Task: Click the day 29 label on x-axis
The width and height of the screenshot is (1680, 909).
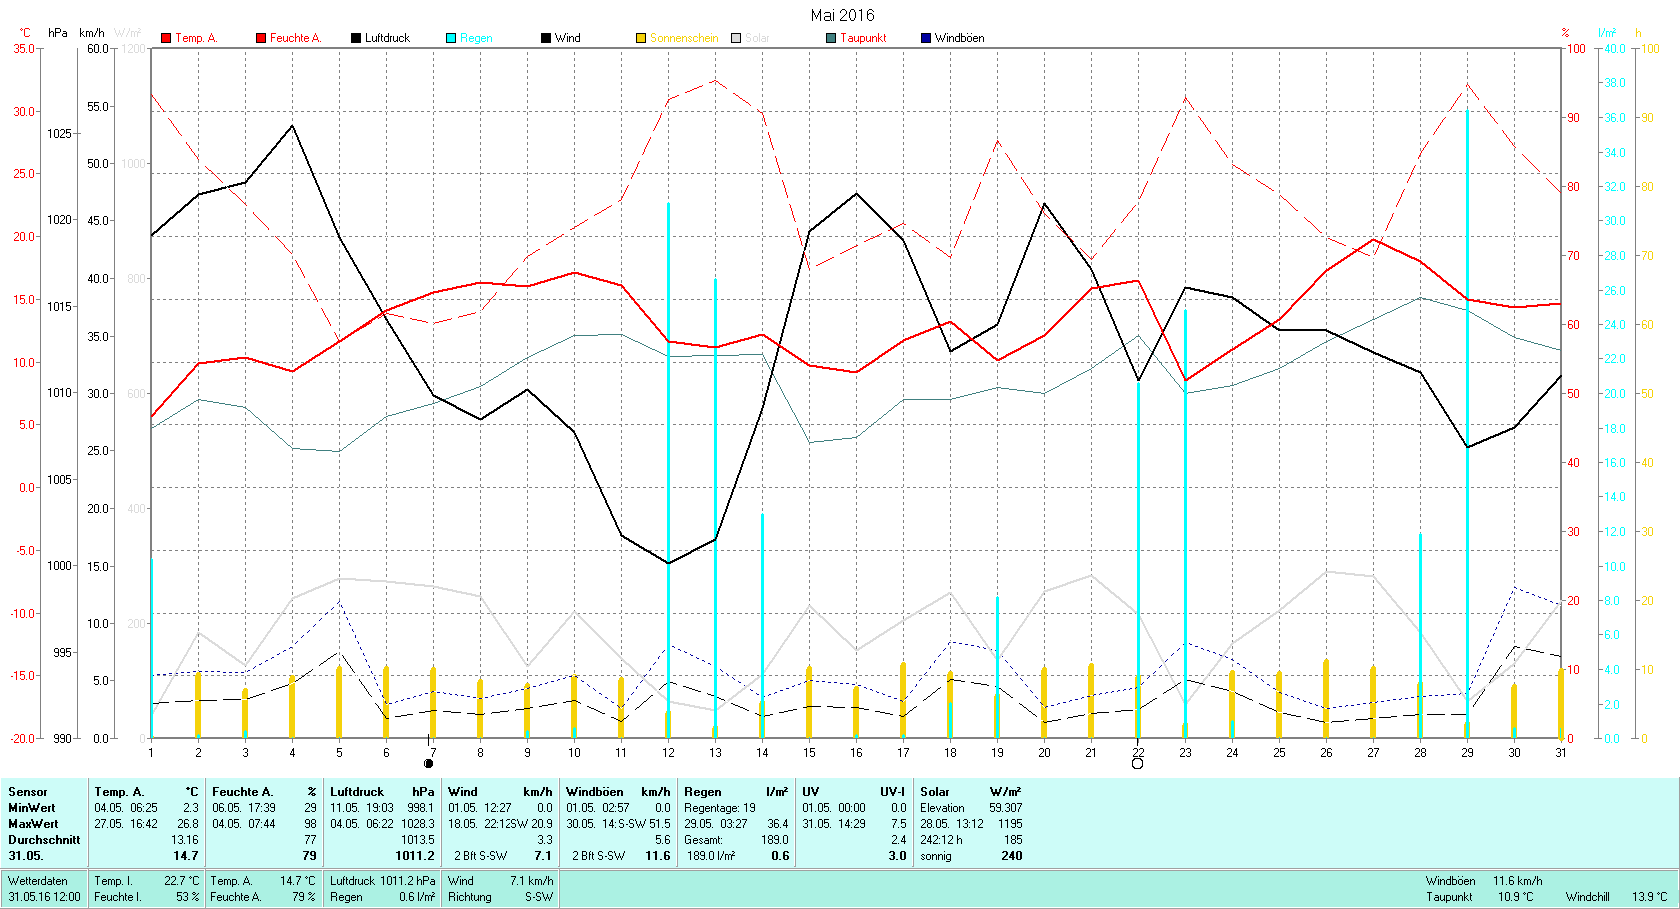Action: [1467, 753]
